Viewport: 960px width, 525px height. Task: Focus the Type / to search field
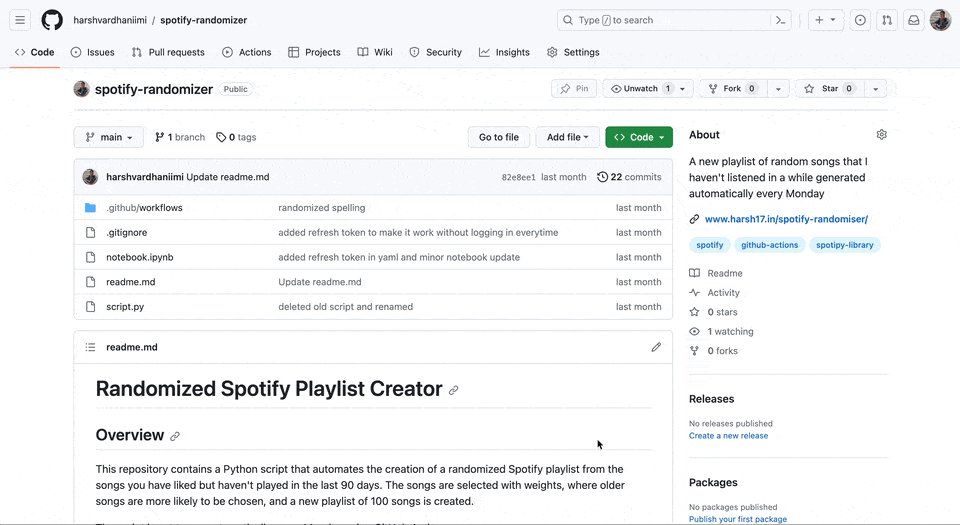click(x=664, y=20)
